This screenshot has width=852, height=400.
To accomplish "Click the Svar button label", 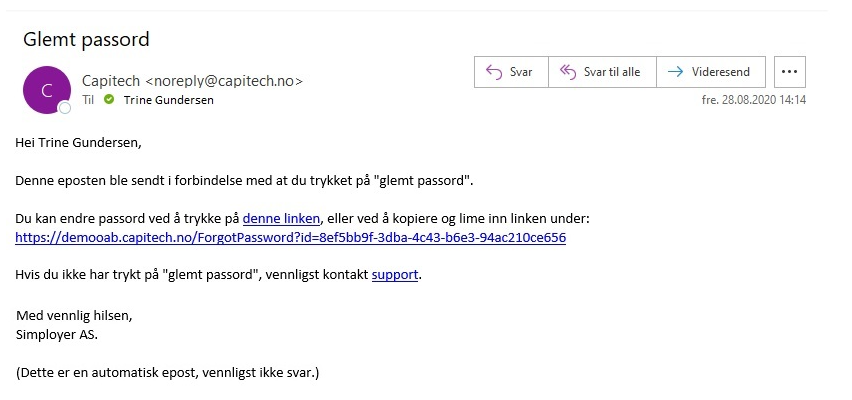I will pos(521,72).
